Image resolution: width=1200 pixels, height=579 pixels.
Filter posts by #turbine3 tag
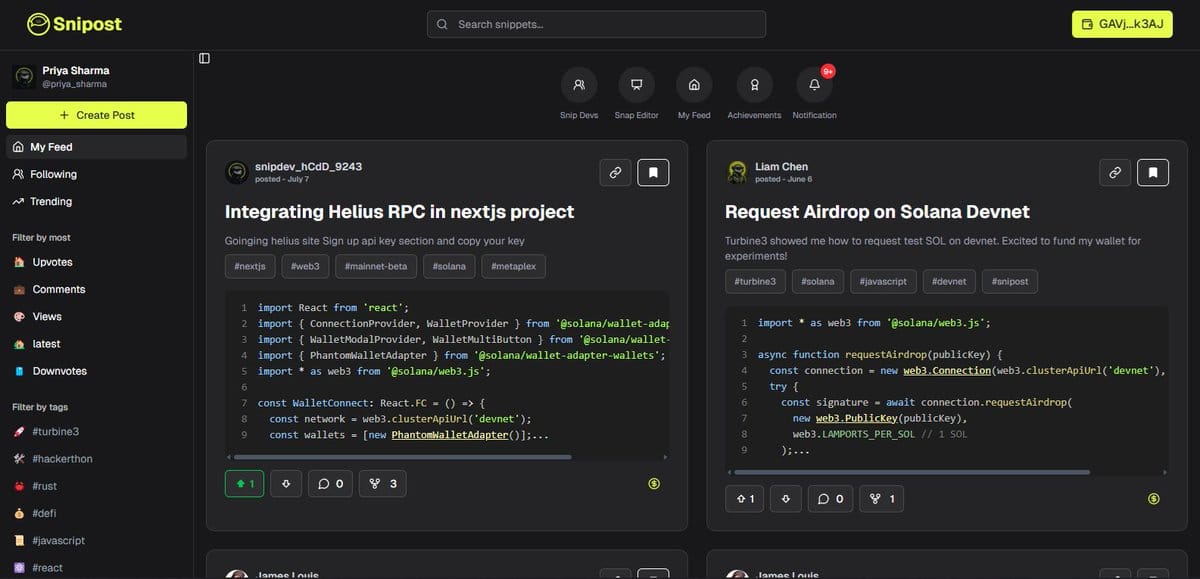tap(55, 431)
